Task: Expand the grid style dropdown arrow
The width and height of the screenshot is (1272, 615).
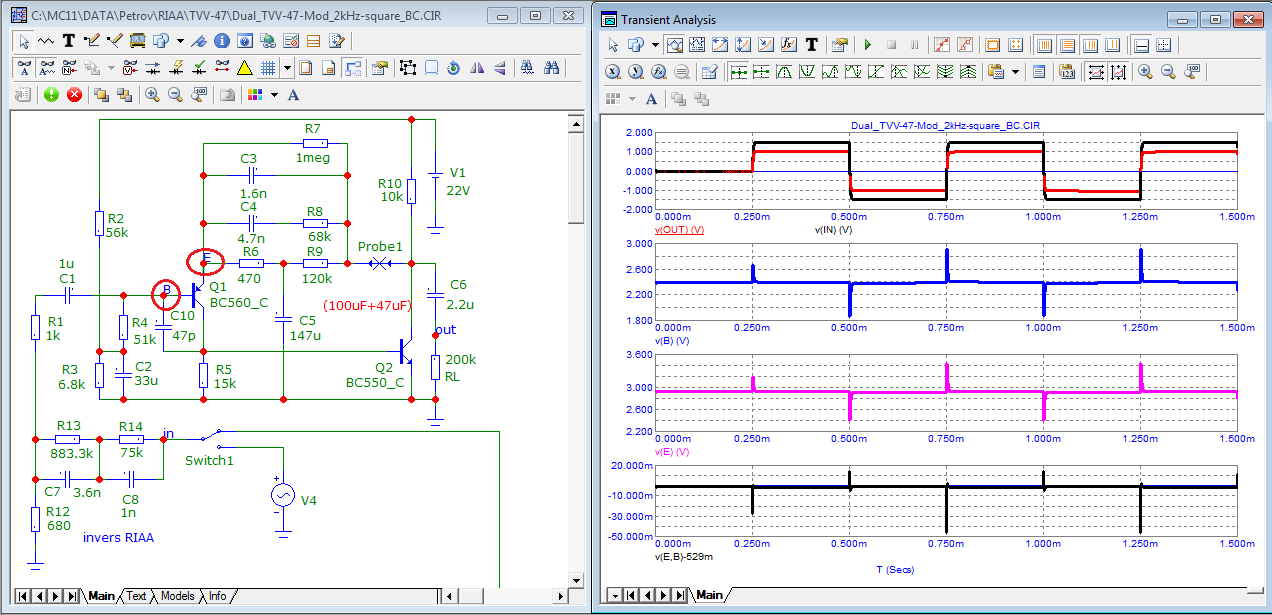Action: point(287,68)
